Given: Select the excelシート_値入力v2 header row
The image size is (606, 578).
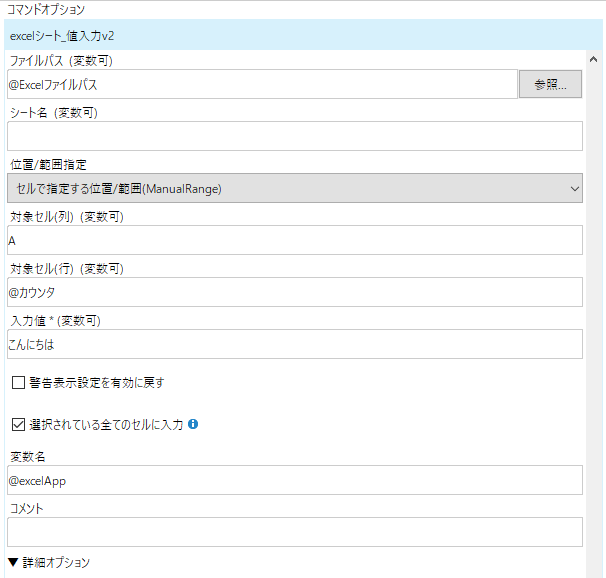Looking at the screenshot, I should click(303, 36).
